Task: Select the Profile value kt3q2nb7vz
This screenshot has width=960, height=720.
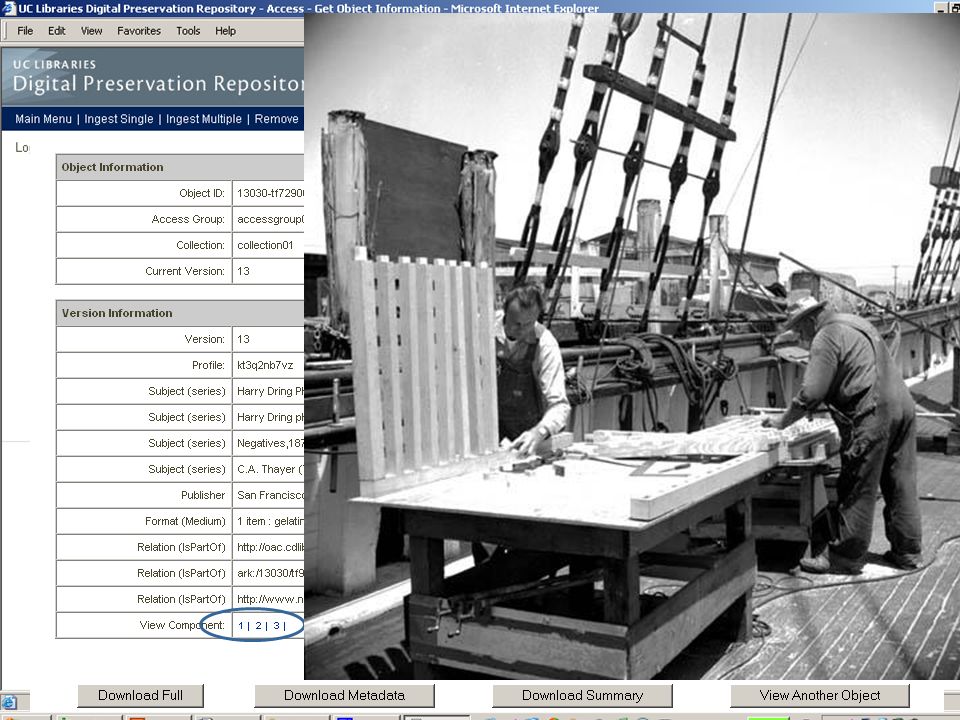Action: tap(264, 366)
